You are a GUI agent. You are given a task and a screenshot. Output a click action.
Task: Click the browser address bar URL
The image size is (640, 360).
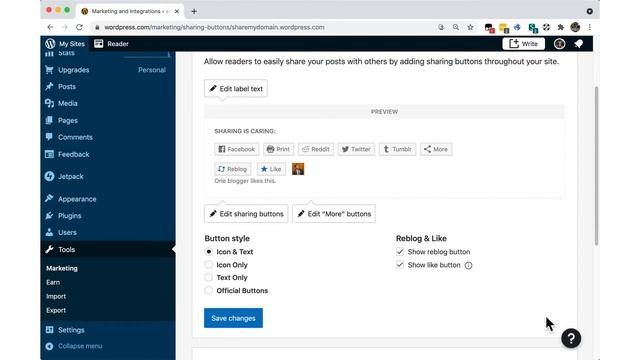(x=214, y=27)
